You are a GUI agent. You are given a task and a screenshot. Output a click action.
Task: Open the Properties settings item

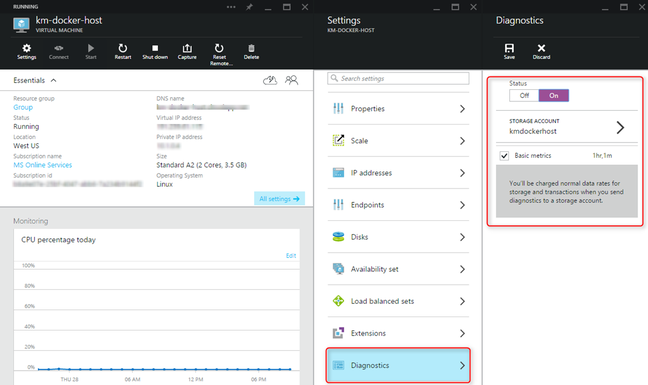(398, 109)
